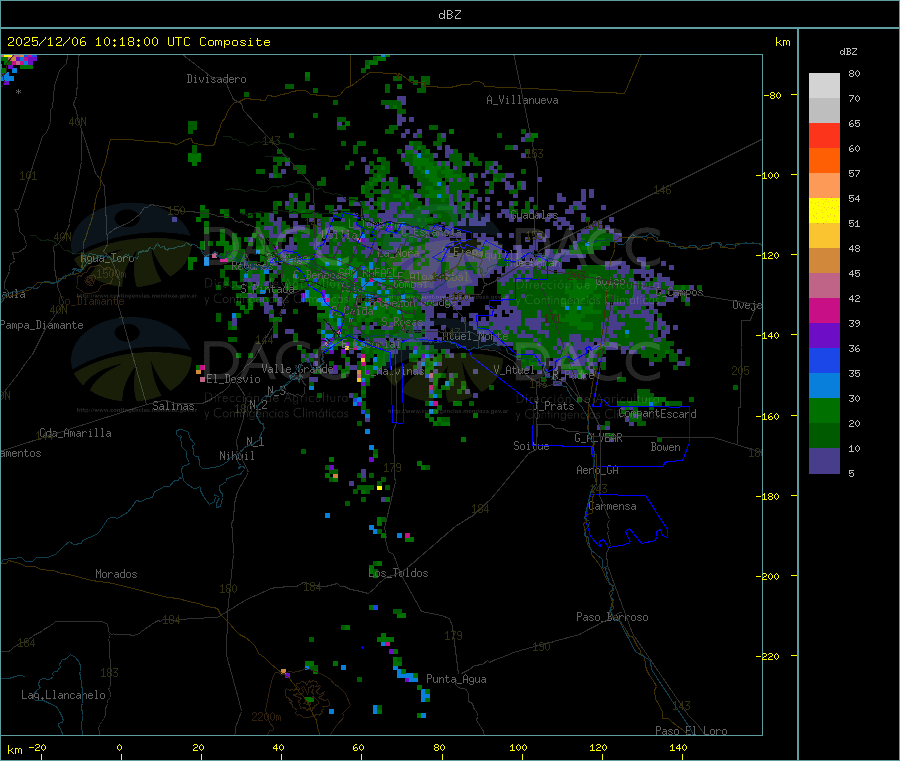Click the 'N_1' map label
This screenshot has height=761, width=900.
pos(255,442)
